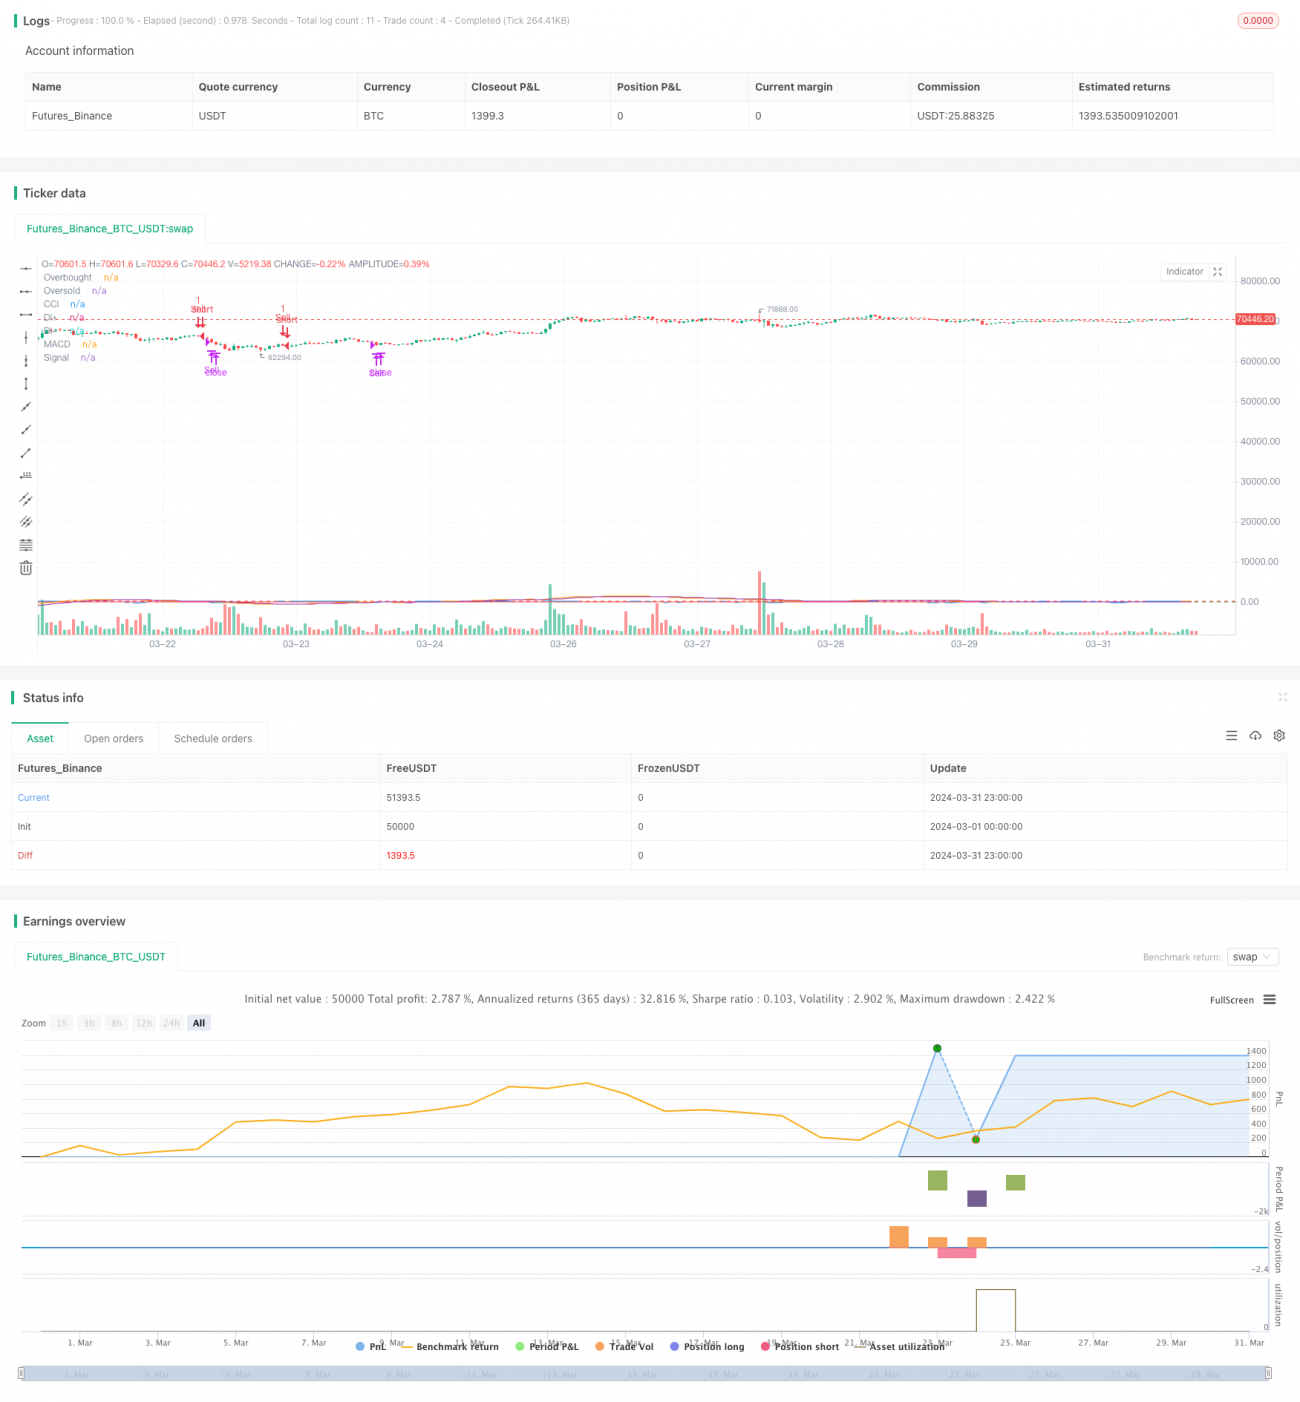The image size is (1300, 1402).
Task: Click the Current link in the asset table
Action: pyautogui.click(x=33, y=797)
